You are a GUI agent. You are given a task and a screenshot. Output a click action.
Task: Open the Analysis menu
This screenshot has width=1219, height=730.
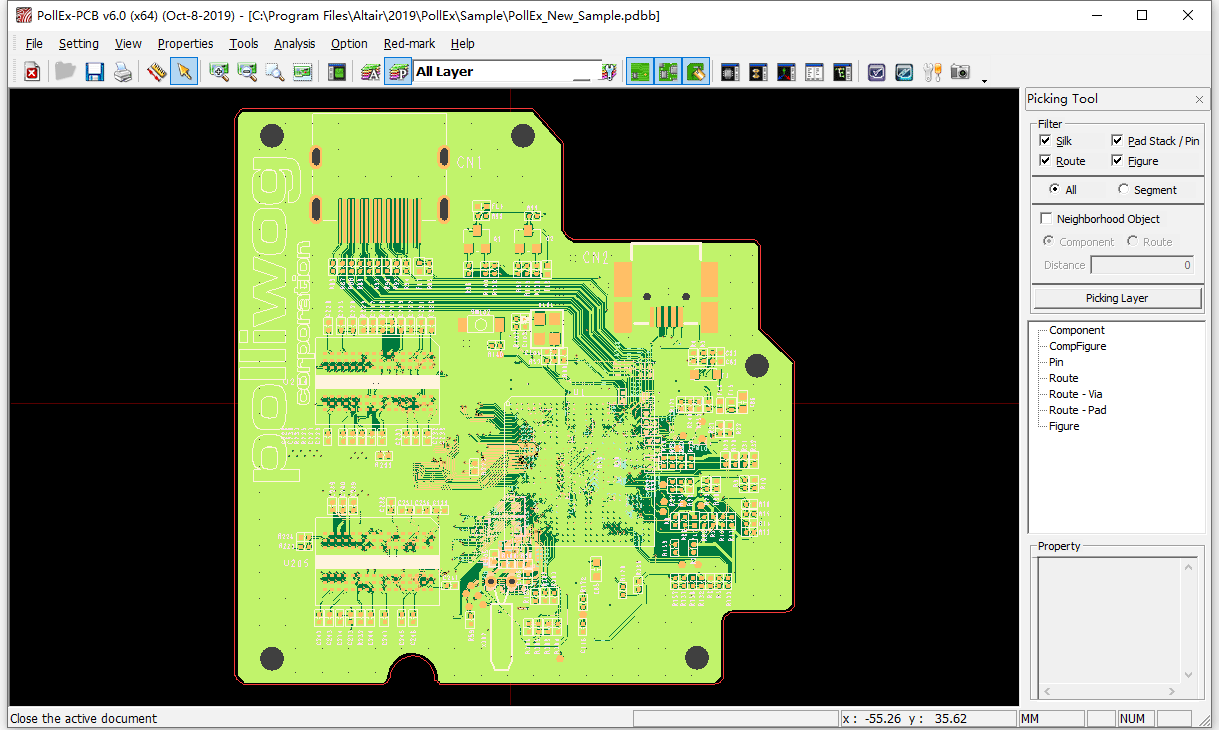pyautogui.click(x=295, y=44)
